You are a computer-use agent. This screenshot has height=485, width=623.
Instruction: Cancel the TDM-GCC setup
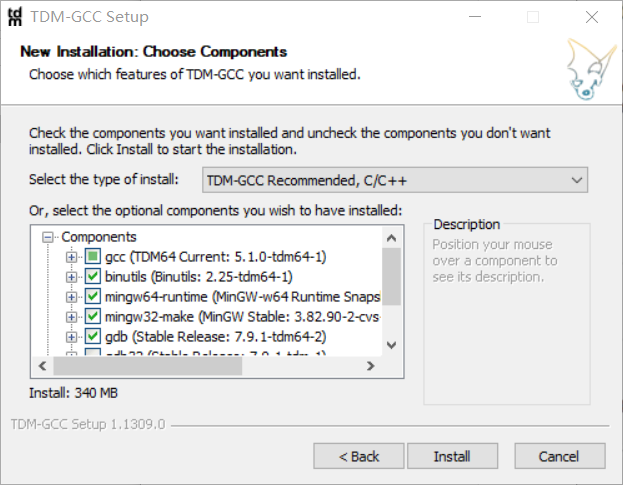(559, 456)
